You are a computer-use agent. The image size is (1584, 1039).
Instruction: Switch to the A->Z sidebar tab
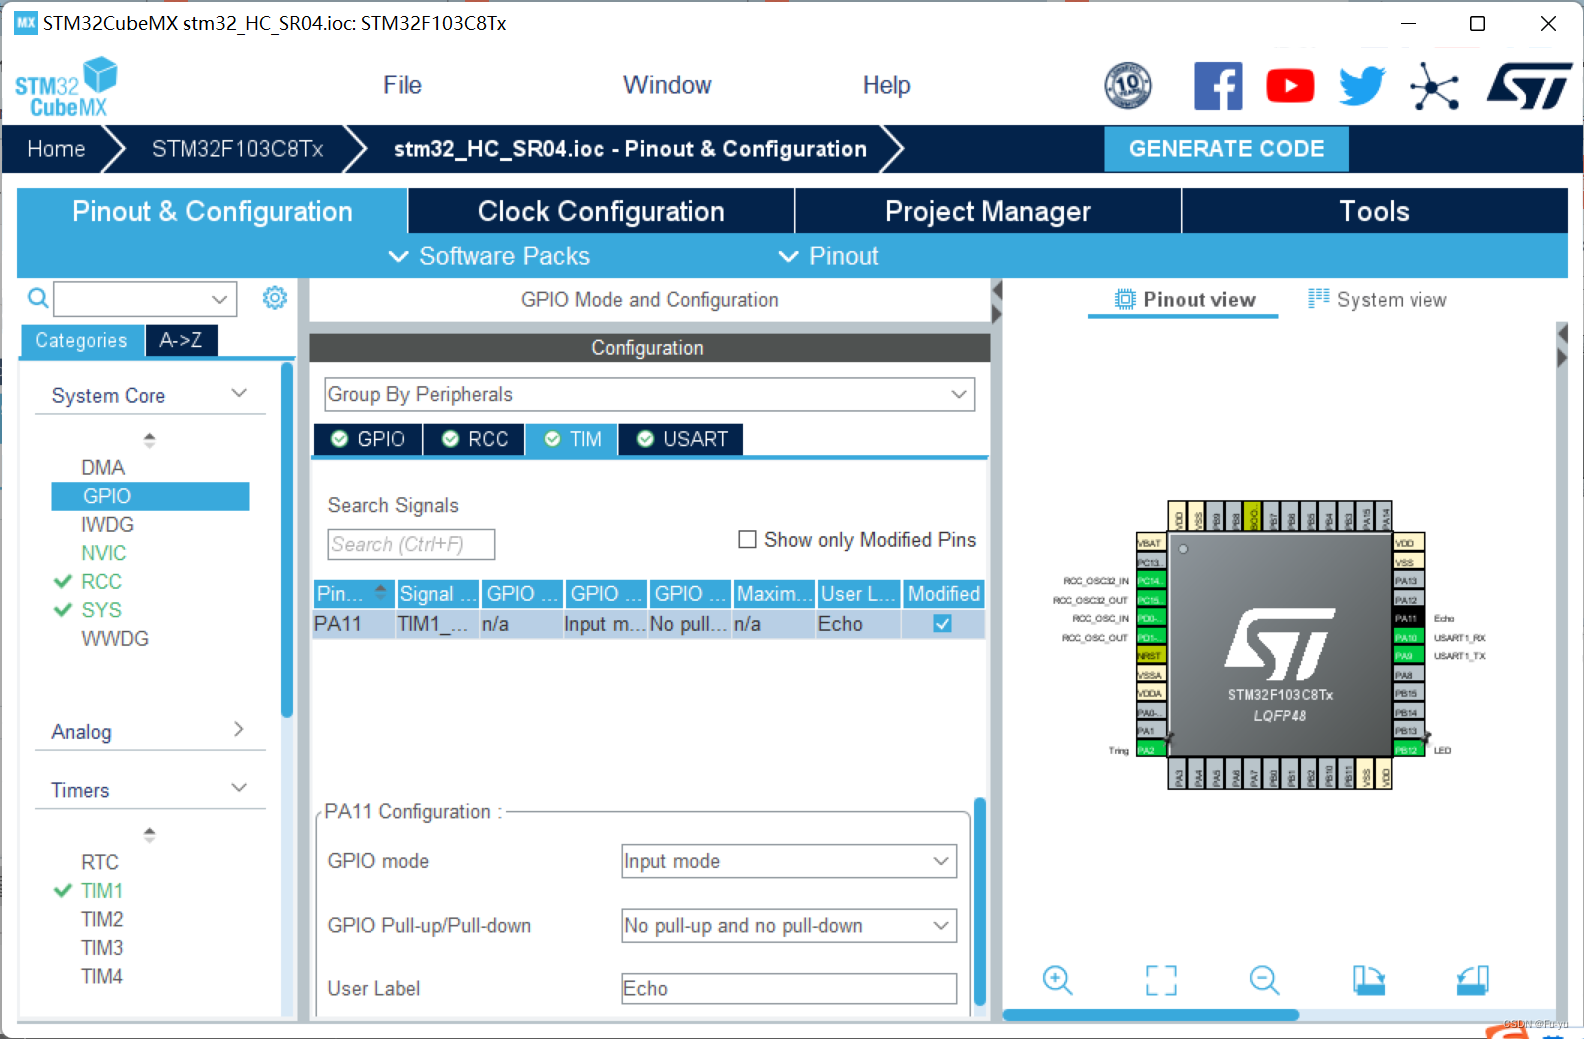tap(181, 340)
